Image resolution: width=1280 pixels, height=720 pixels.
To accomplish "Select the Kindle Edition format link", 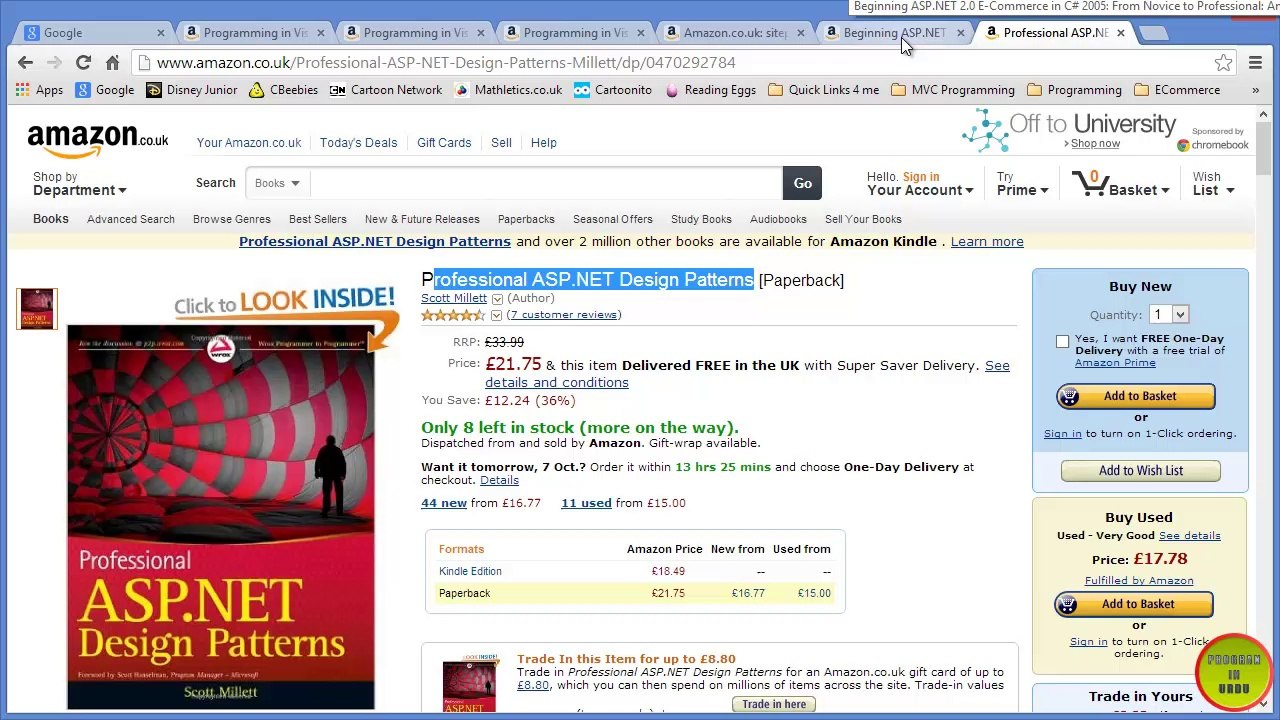I will pyautogui.click(x=470, y=571).
